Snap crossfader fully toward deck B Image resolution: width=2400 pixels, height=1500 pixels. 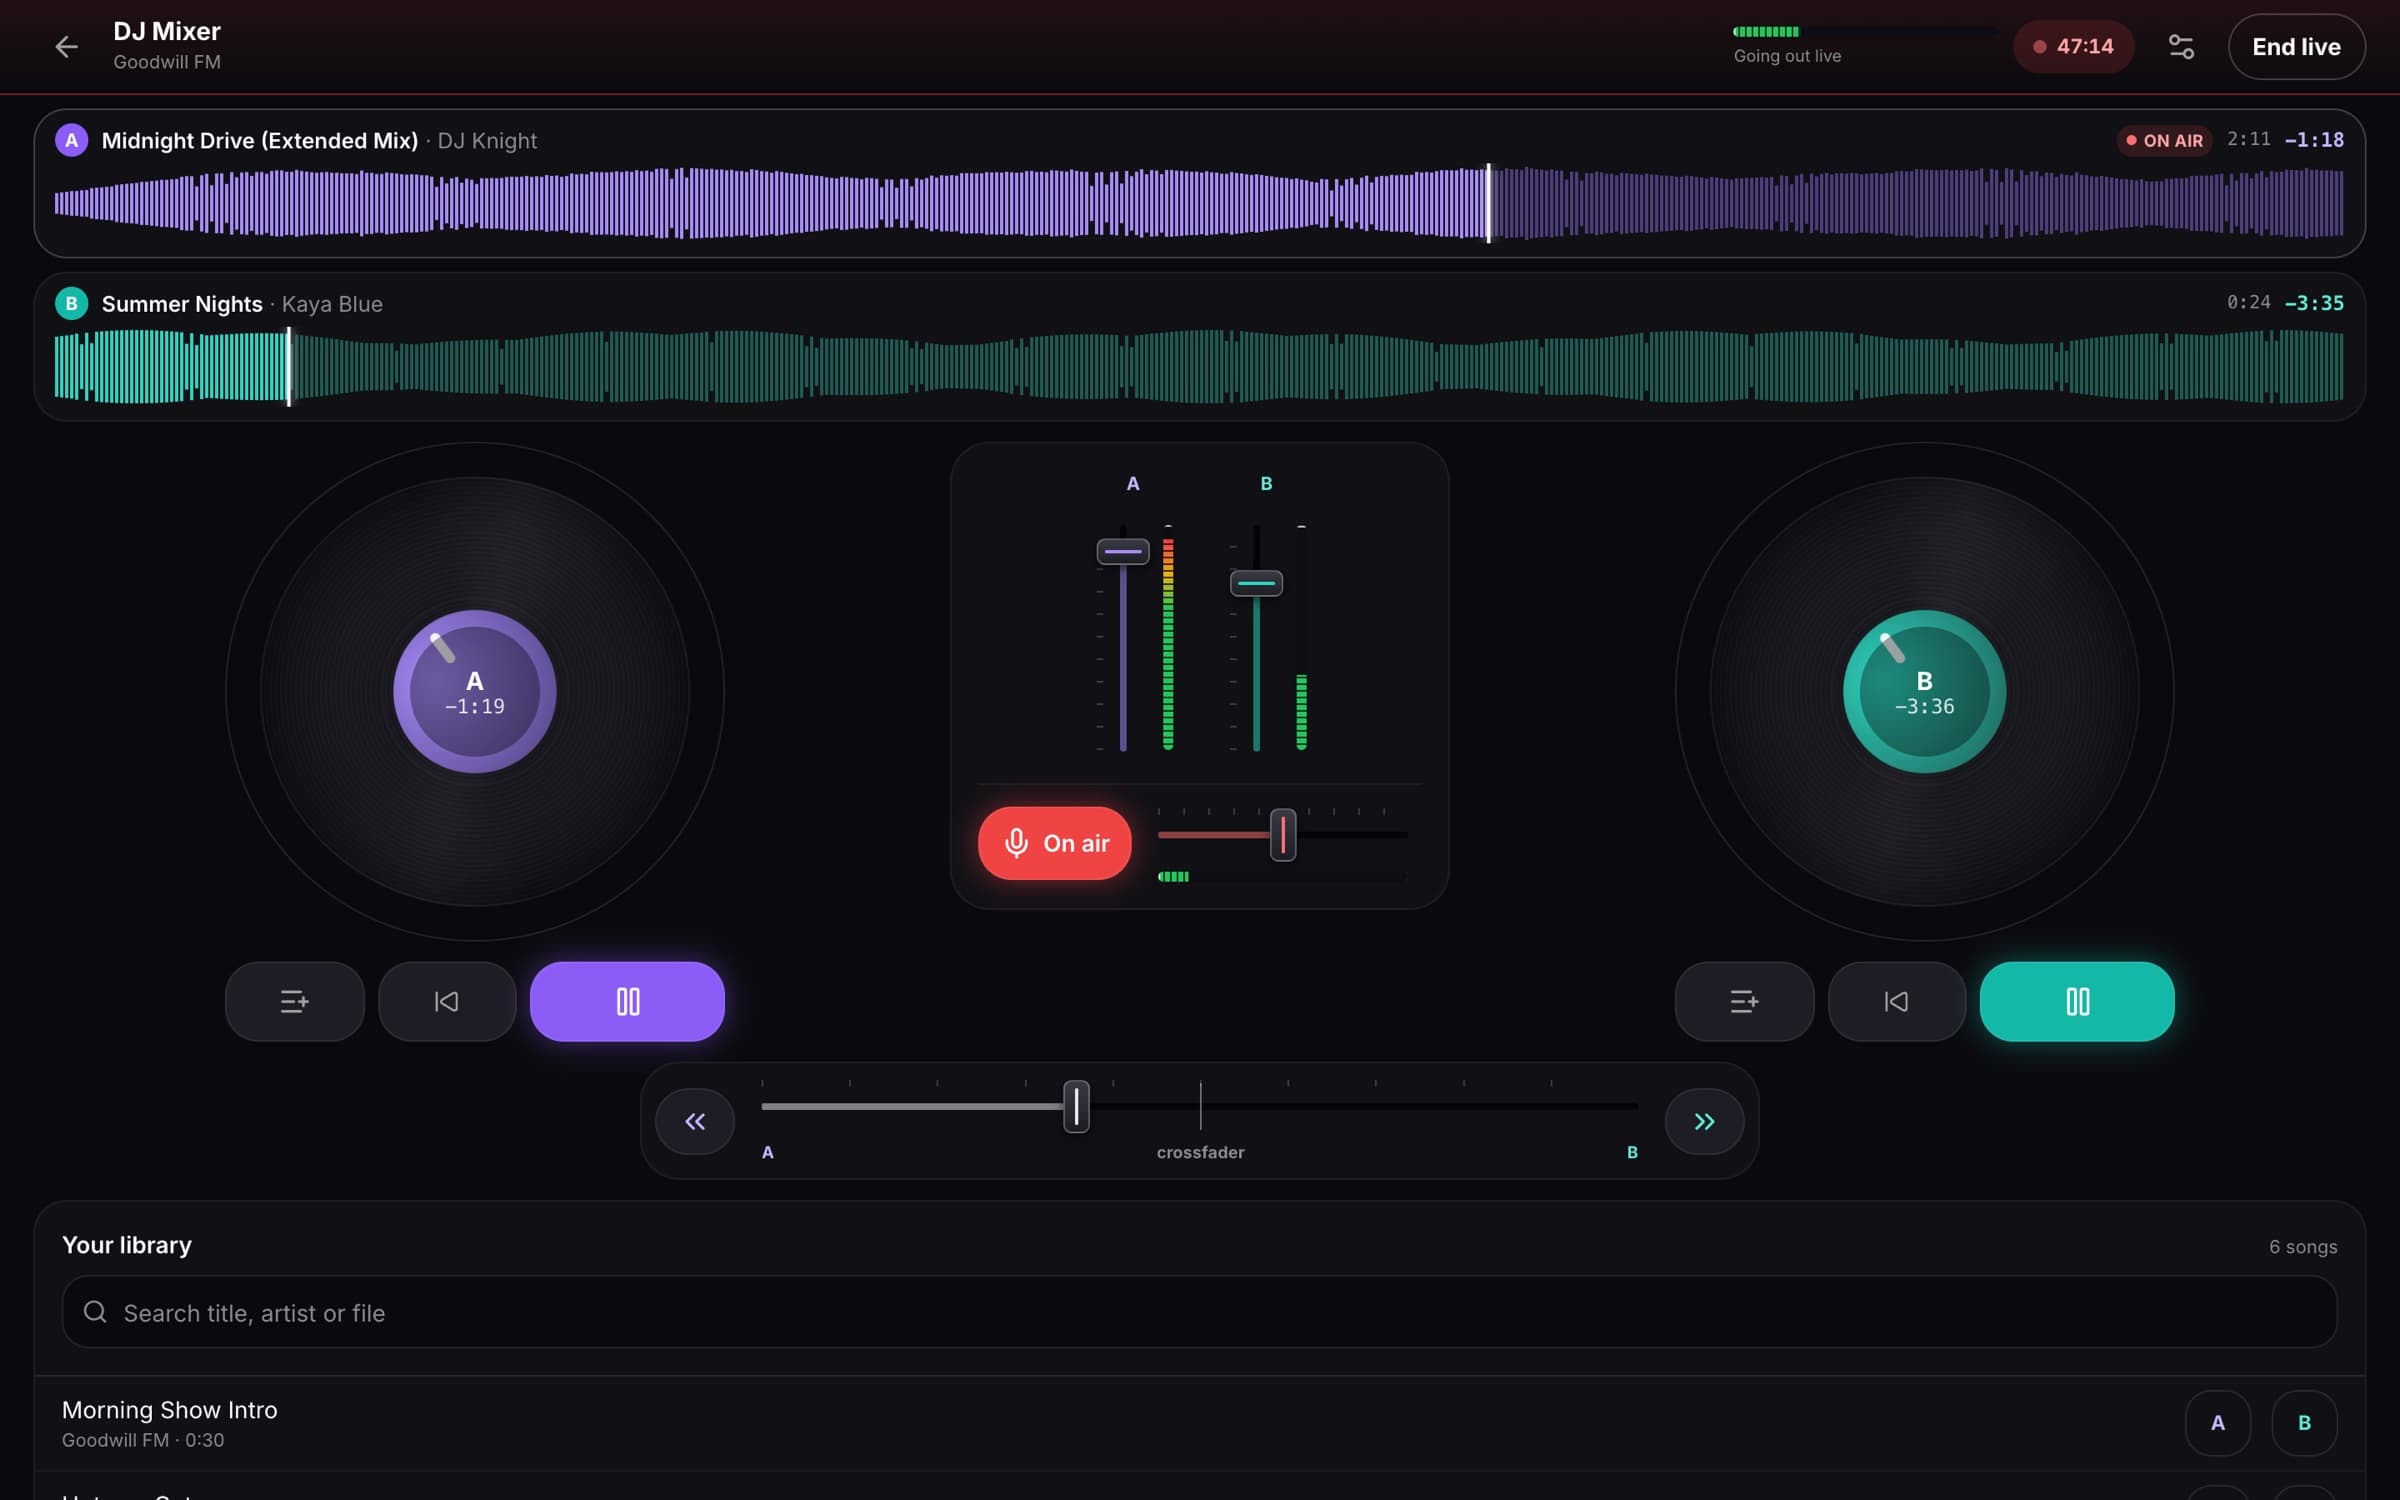coord(1704,1121)
